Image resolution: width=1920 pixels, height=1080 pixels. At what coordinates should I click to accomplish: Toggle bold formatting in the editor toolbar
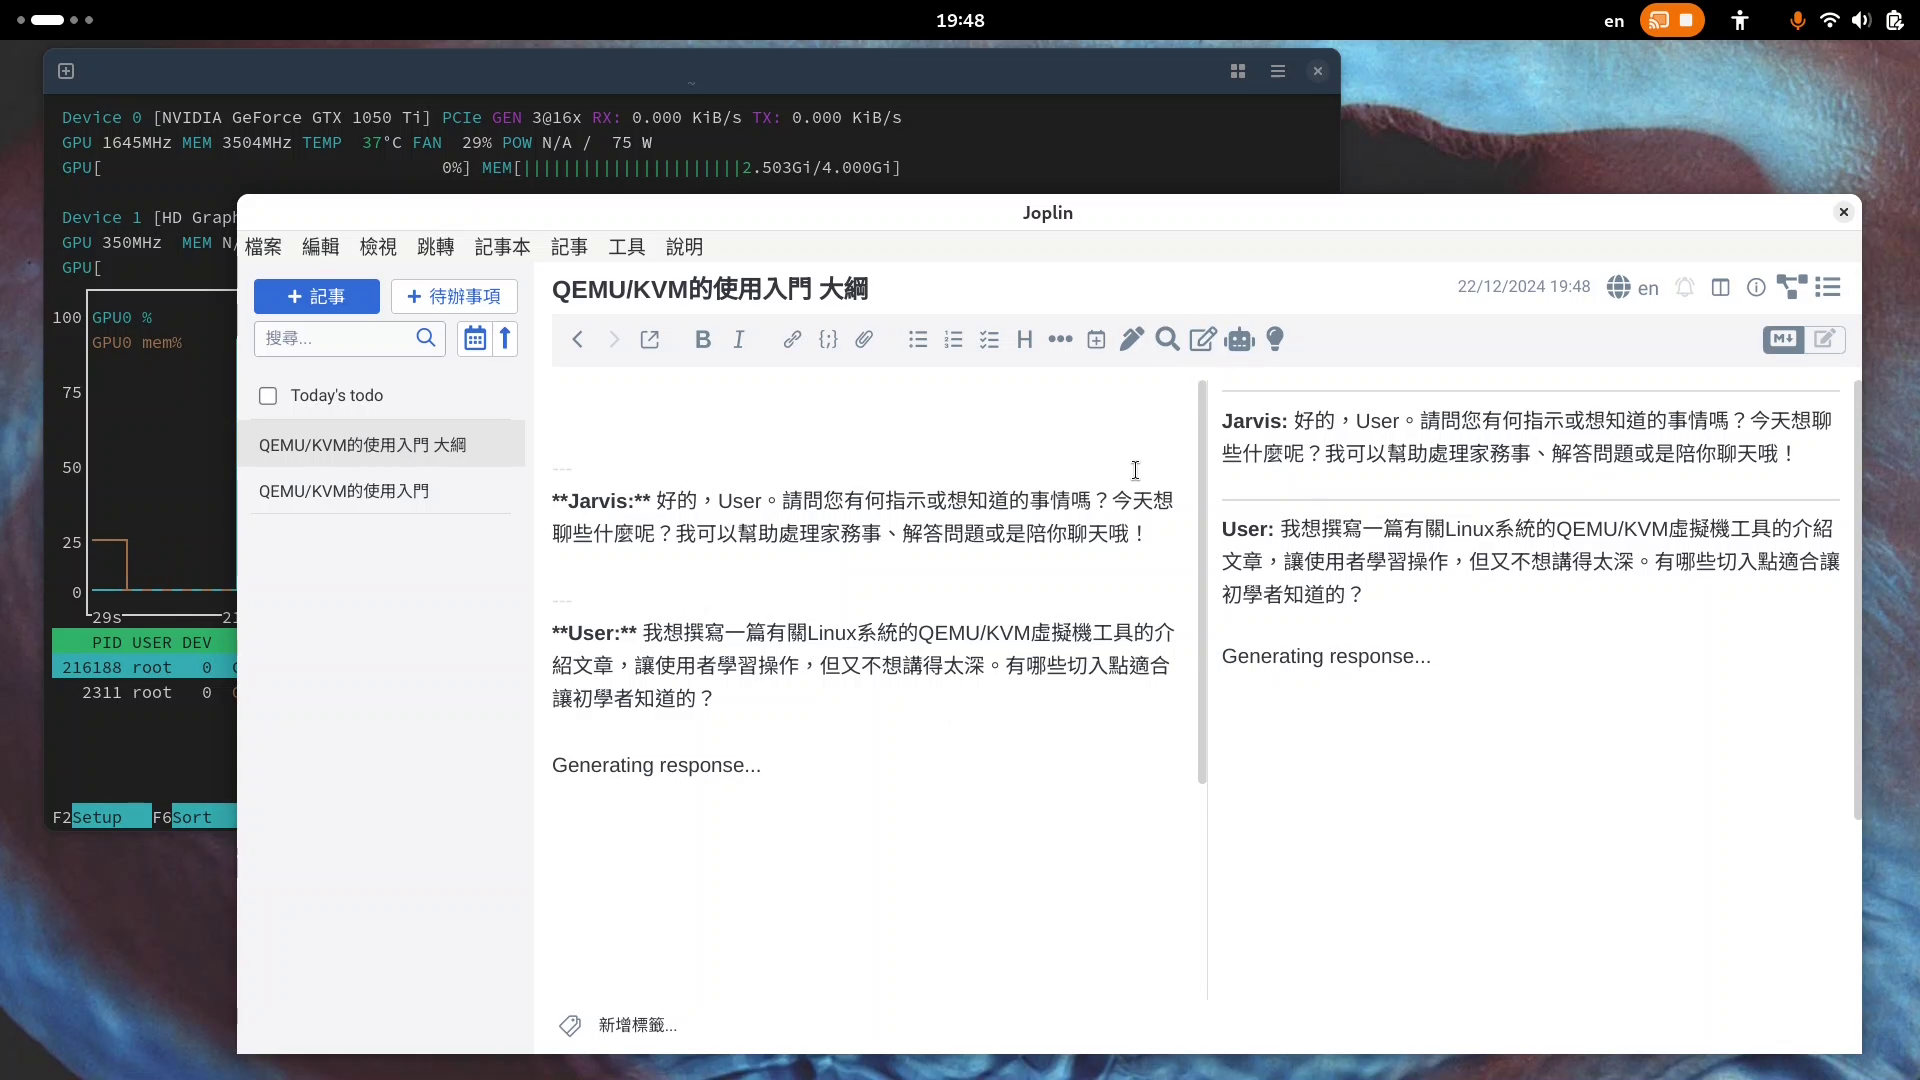click(x=703, y=340)
